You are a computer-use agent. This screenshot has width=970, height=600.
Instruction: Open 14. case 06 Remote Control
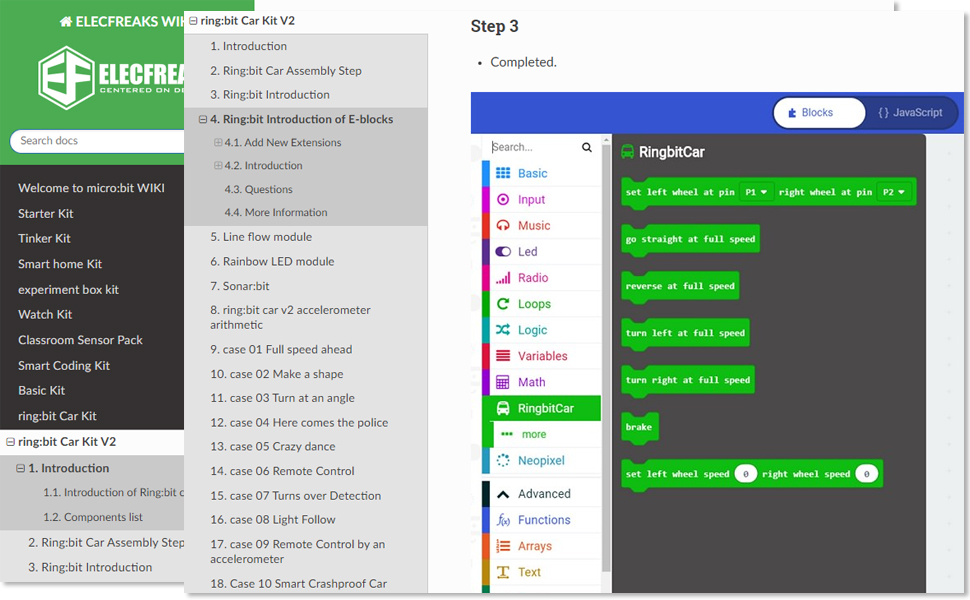tap(282, 471)
